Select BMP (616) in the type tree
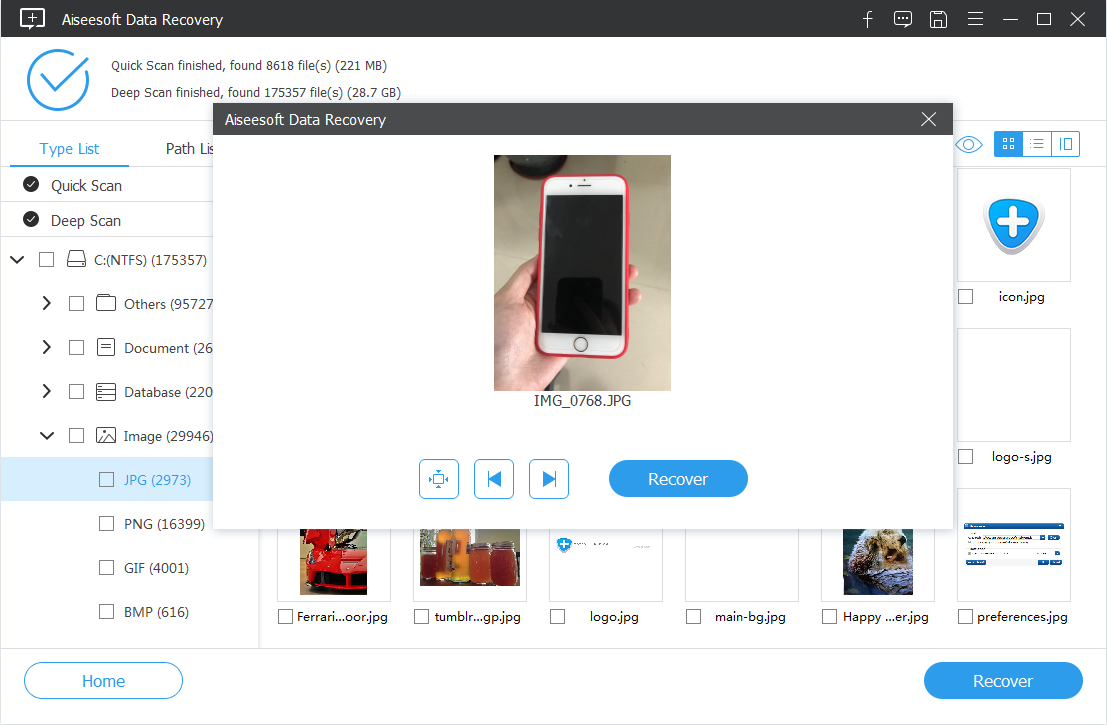This screenshot has height=725, width=1107. tap(157, 611)
